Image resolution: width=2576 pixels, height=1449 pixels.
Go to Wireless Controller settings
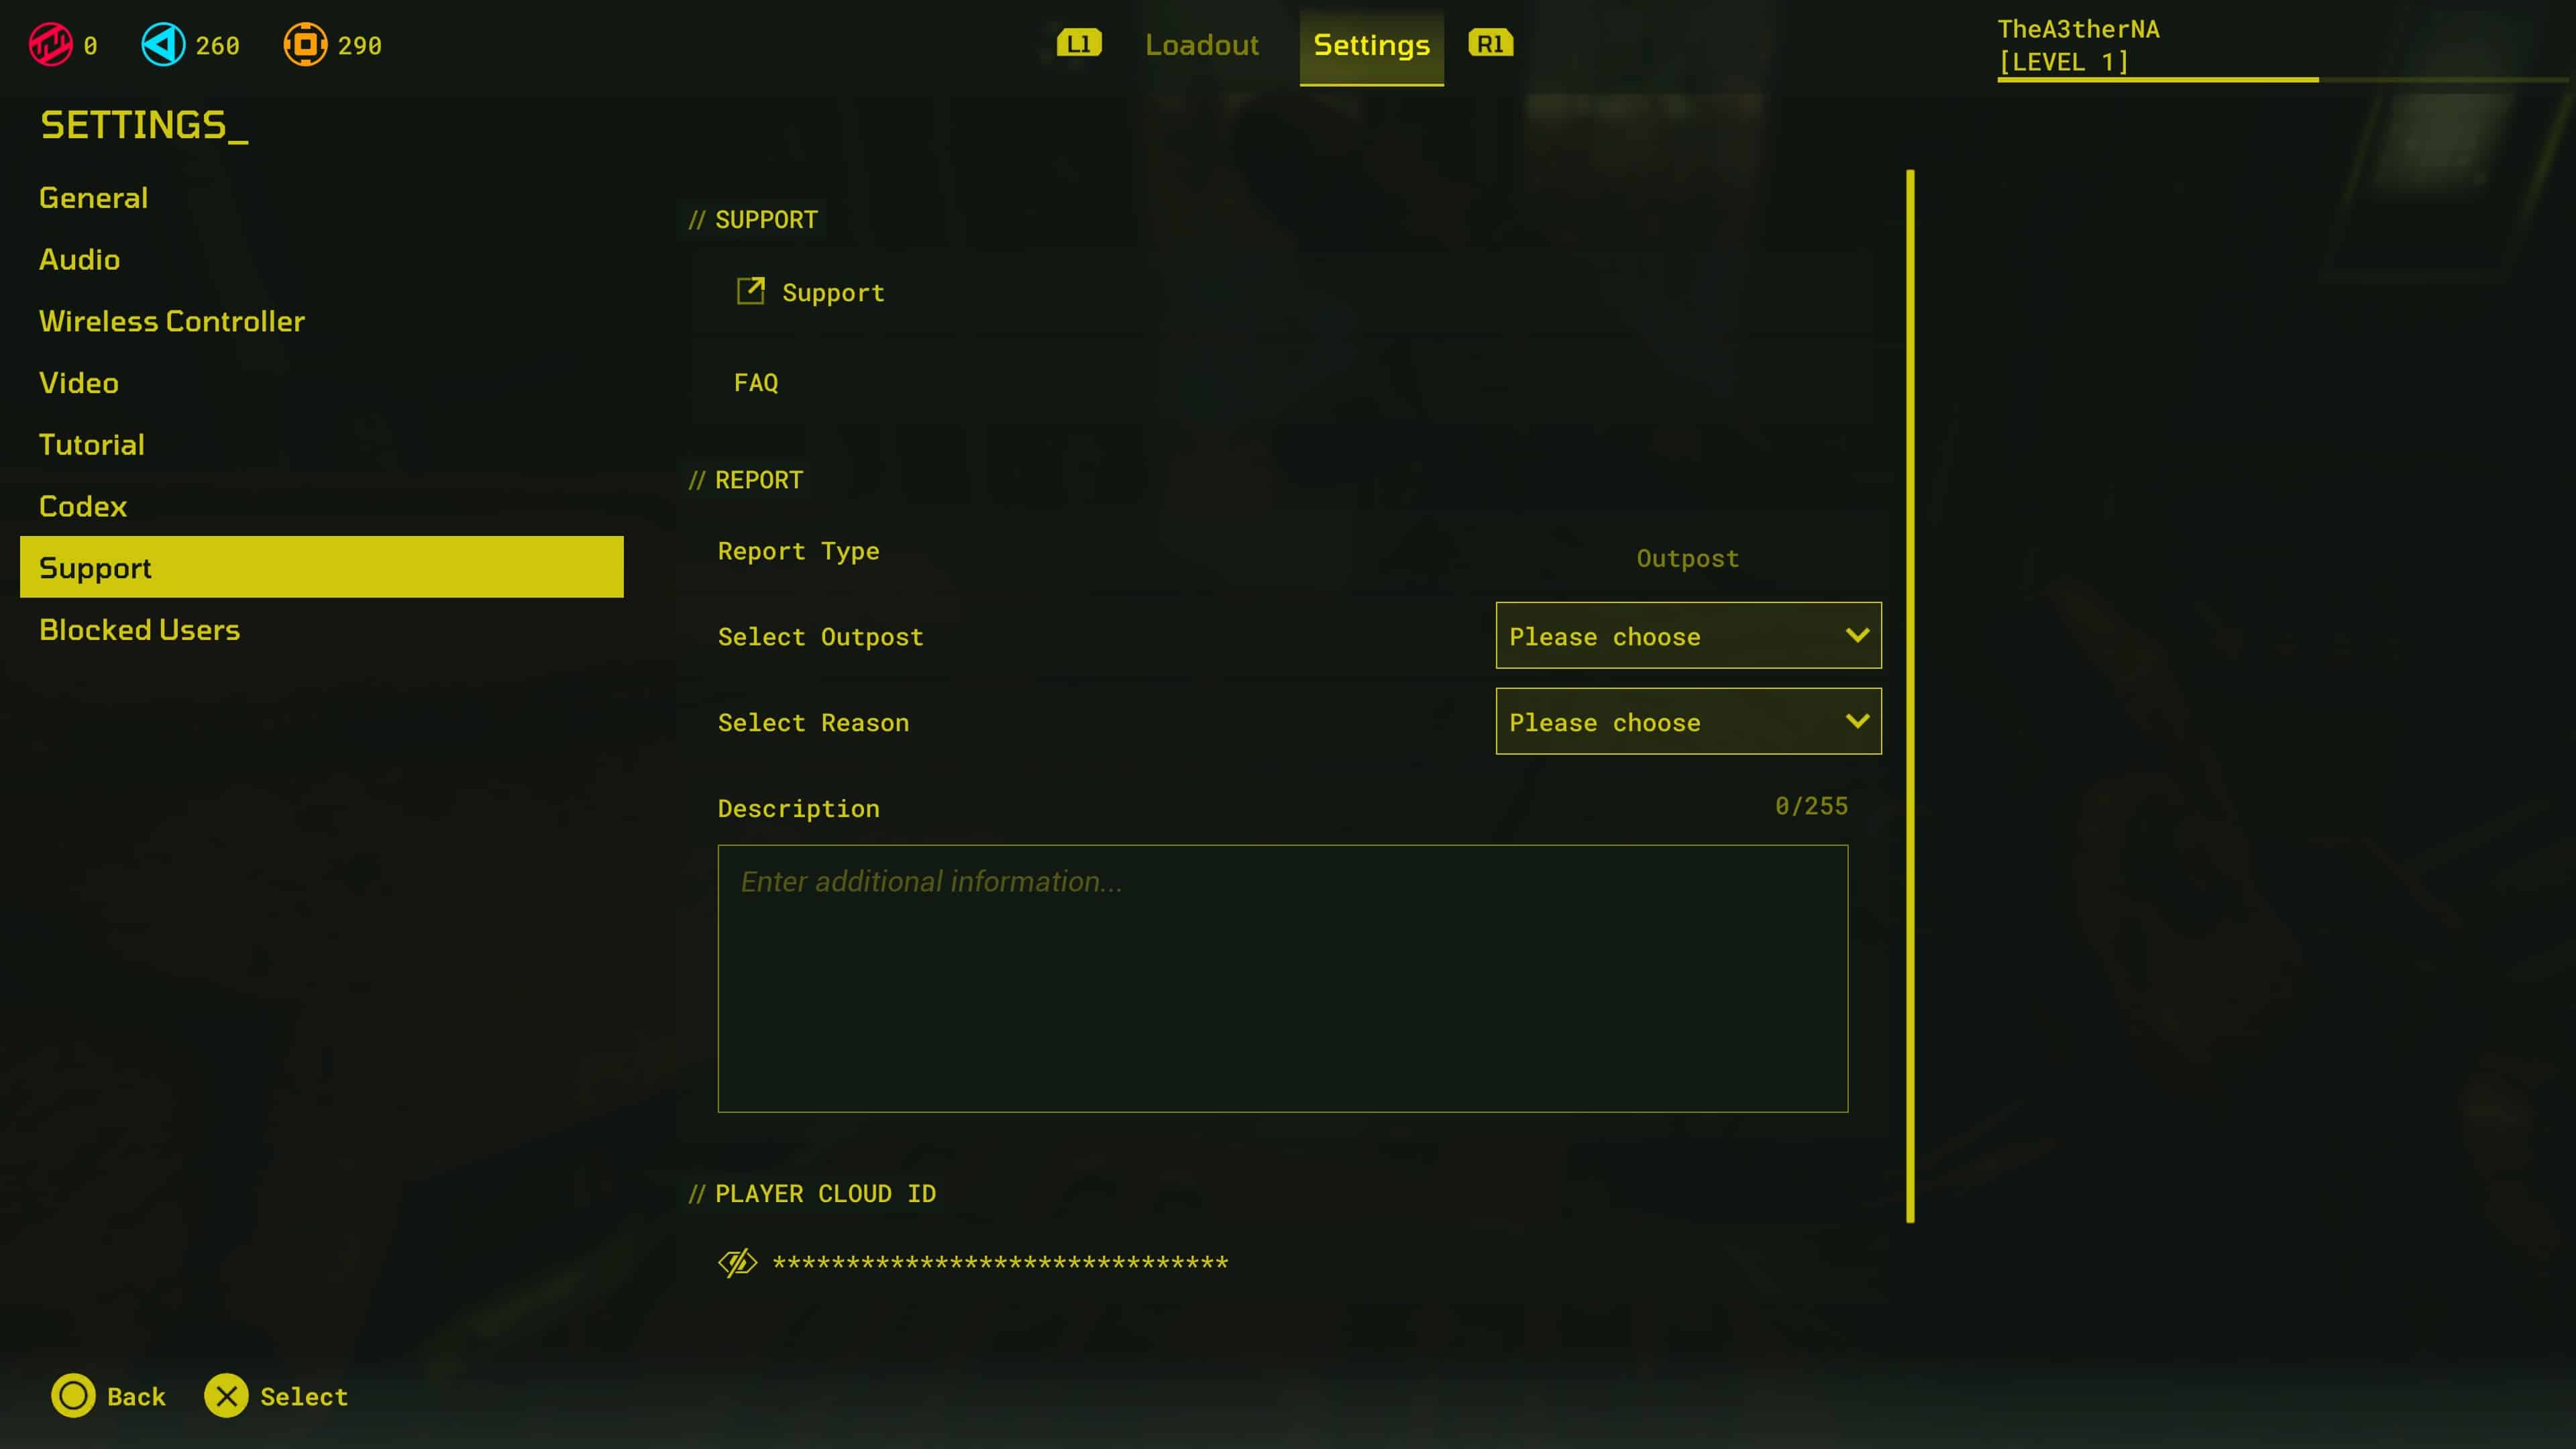click(x=172, y=321)
